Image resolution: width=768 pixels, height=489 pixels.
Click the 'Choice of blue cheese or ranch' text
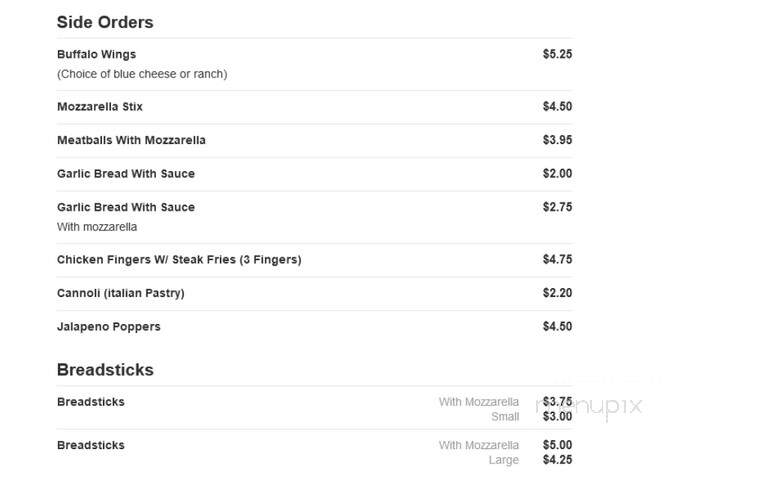click(142, 74)
